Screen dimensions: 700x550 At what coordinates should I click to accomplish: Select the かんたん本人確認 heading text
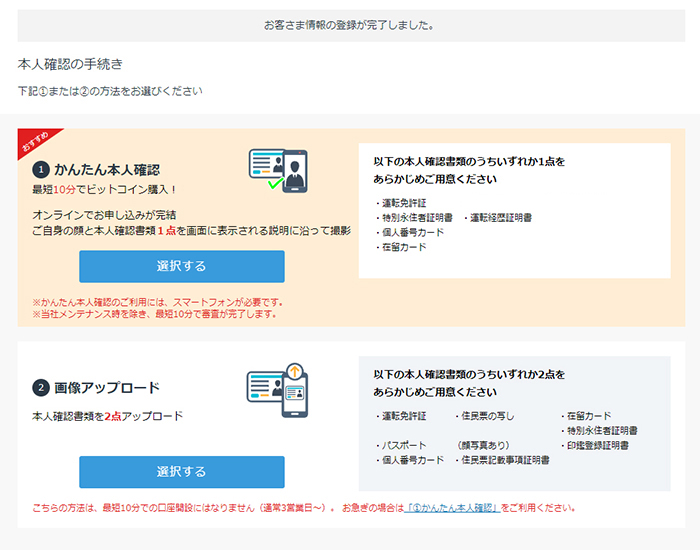[107, 169]
